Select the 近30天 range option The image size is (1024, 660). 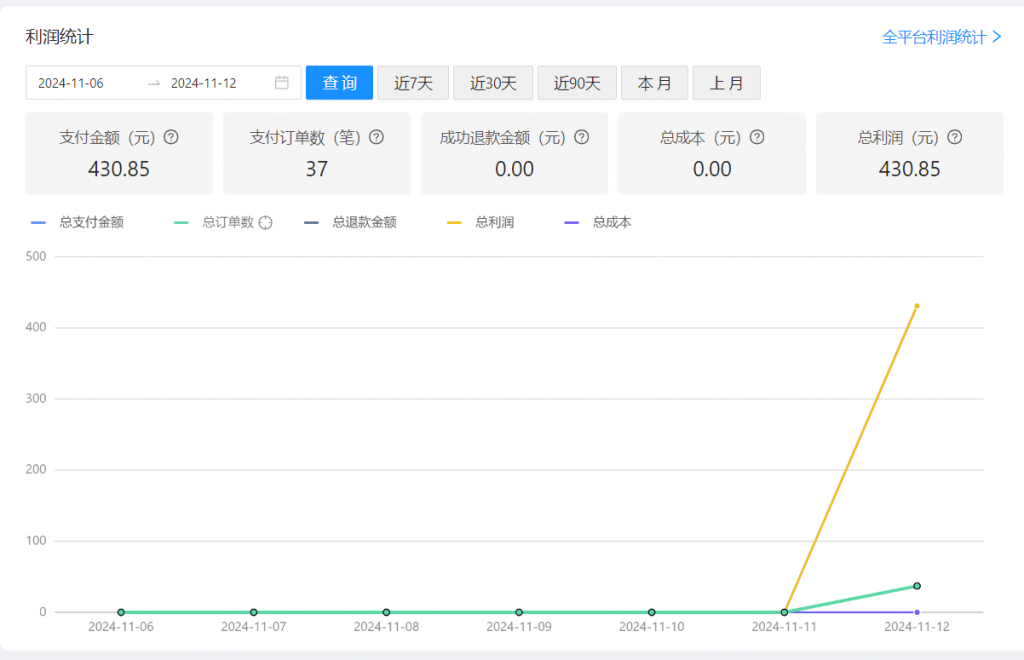click(x=493, y=83)
